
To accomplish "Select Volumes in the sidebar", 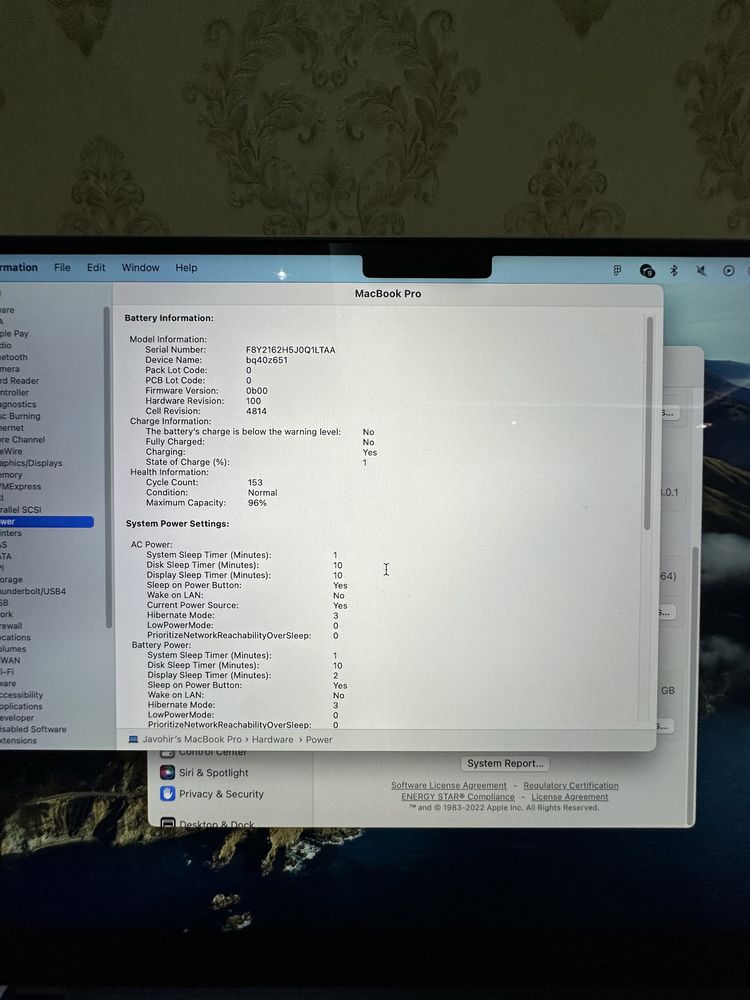I will 13,649.
